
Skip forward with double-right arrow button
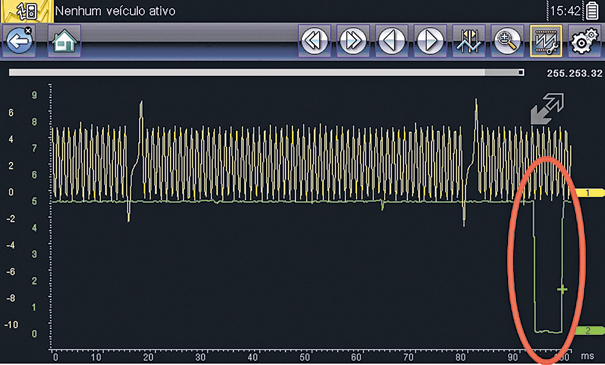pos(353,41)
